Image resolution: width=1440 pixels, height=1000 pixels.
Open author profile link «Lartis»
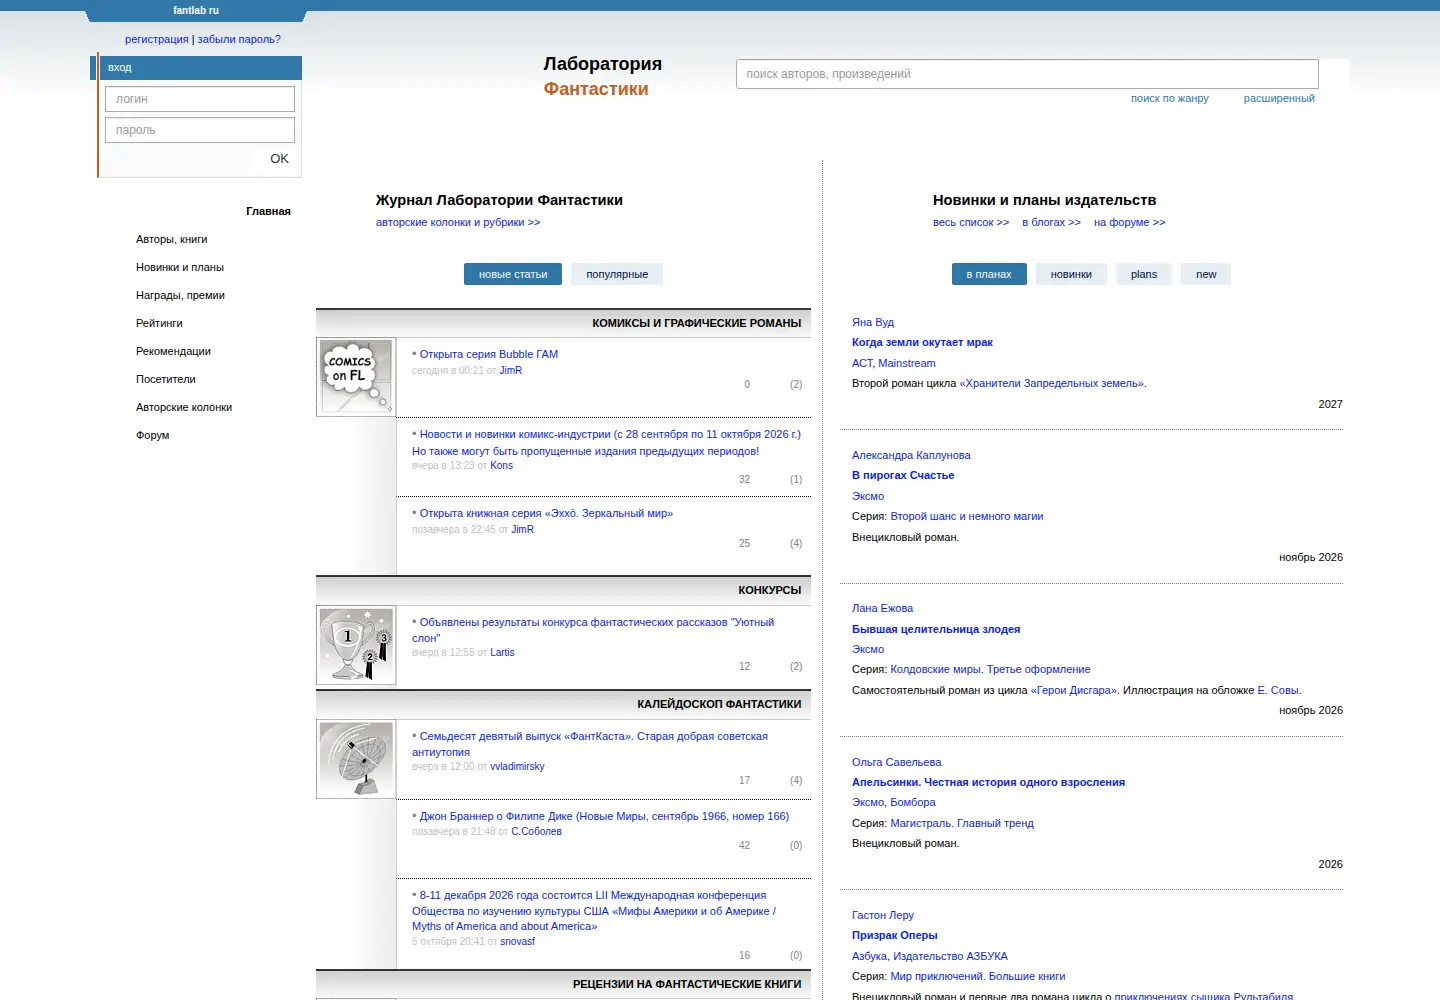[x=502, y=652]
